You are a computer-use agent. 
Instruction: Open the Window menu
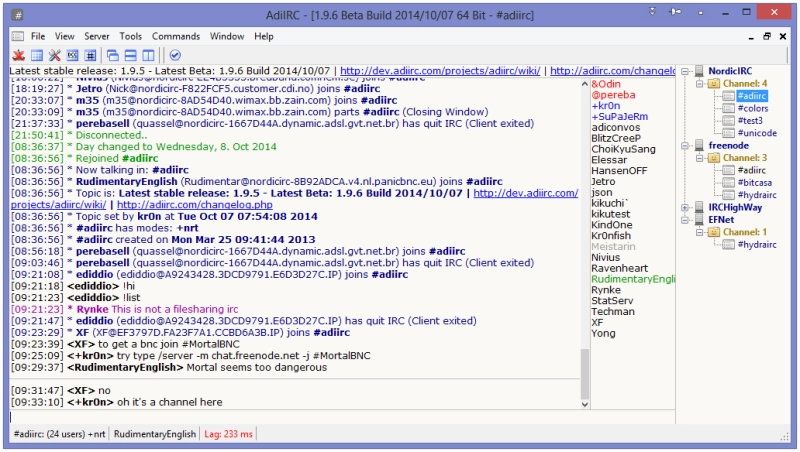coord(227,36)
